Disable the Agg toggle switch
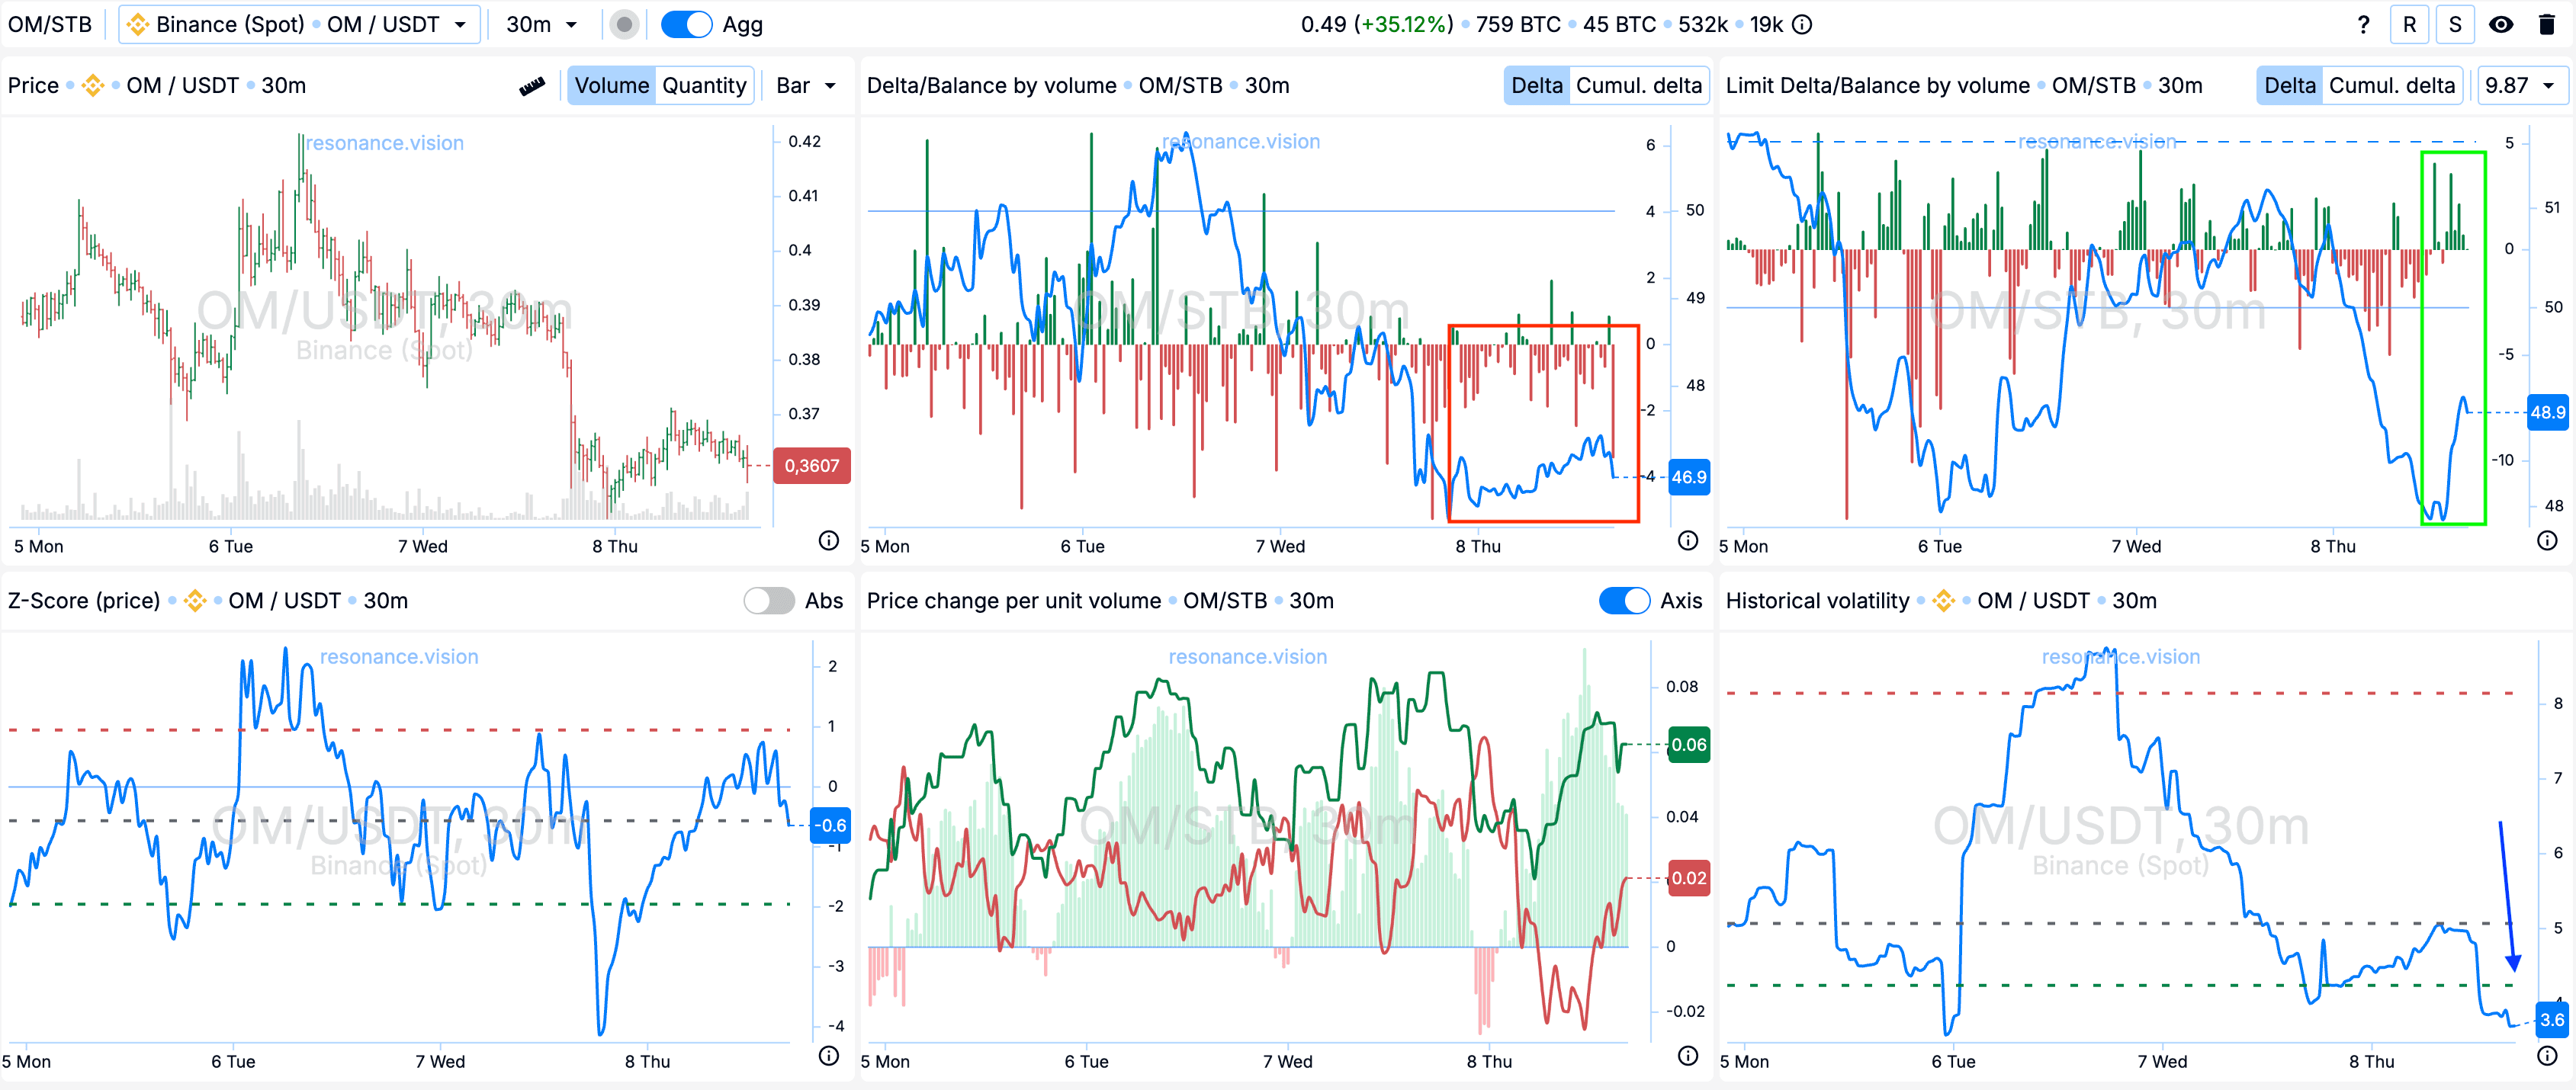 (687, 25)
